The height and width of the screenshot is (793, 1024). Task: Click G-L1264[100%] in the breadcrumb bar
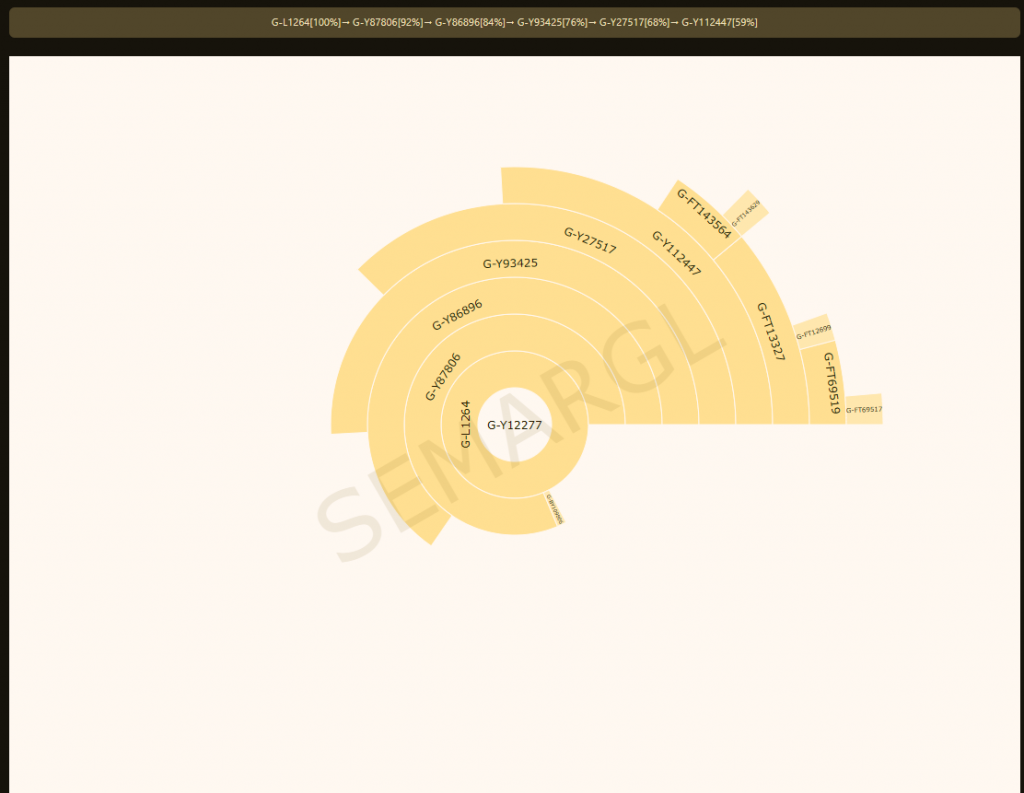click(306, 23)
